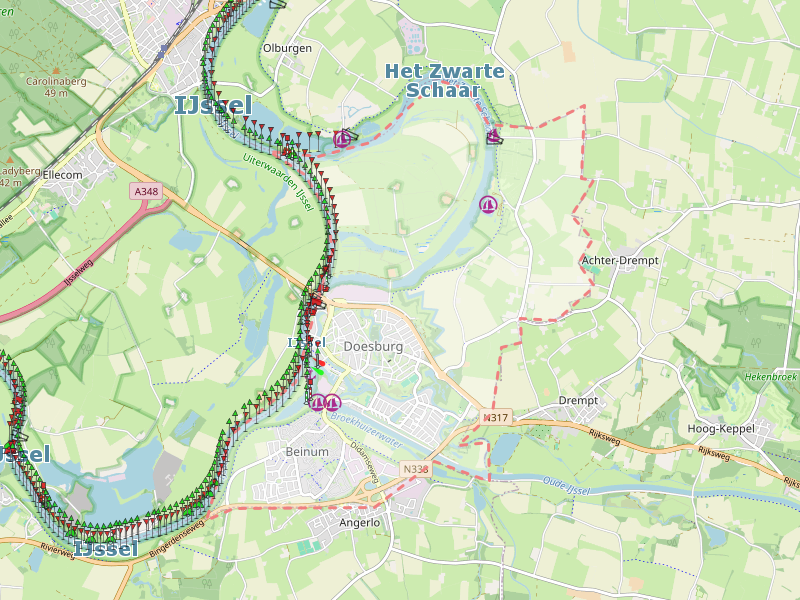
Task: Click the right marina icon at Doesburg harbour
Action: [x=333, y=403]
